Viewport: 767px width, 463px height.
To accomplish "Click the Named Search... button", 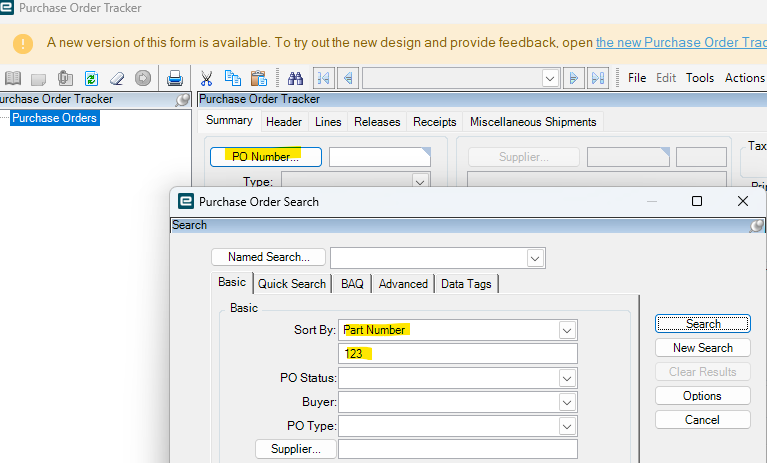I will click(269, 257).
